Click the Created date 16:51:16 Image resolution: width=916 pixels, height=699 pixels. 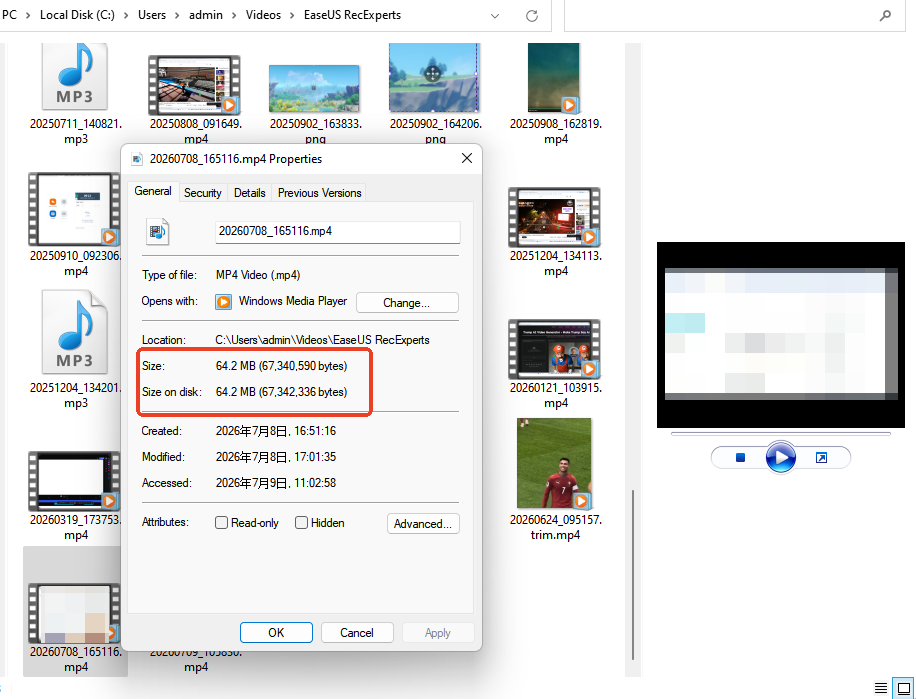pyautogui.click(x=276, y=431)
